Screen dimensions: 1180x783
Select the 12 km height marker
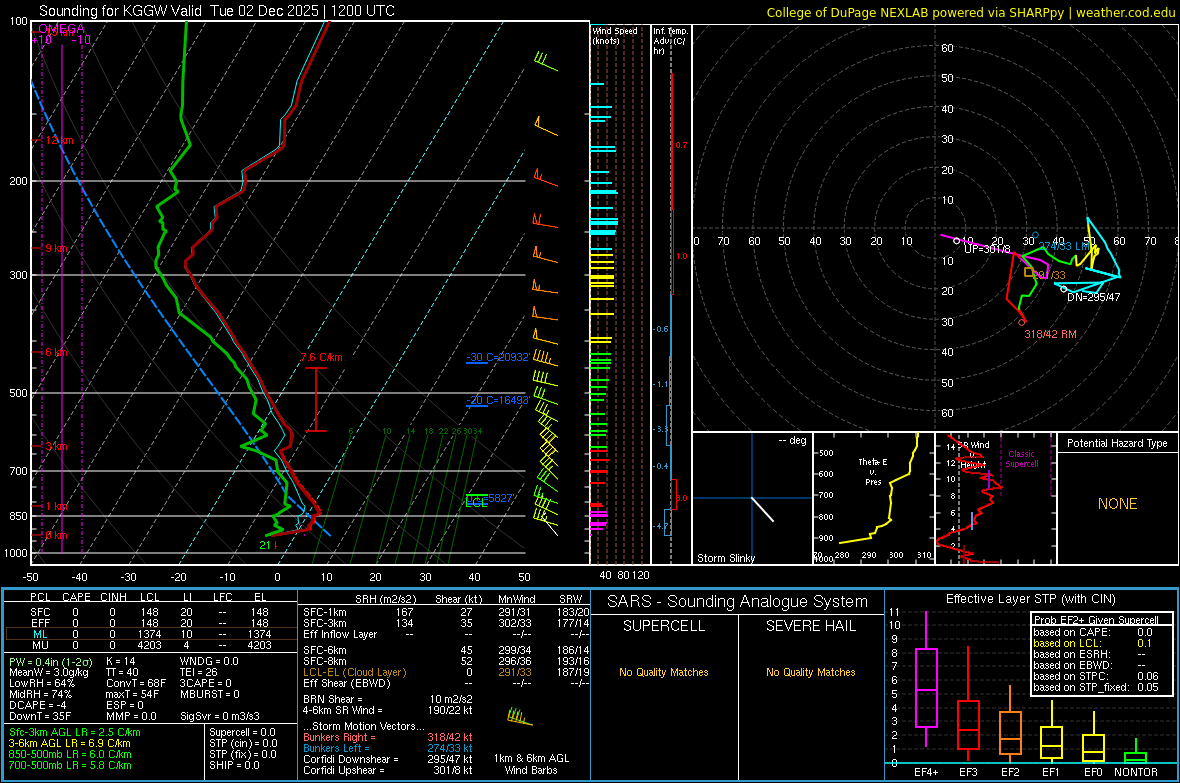59,141
